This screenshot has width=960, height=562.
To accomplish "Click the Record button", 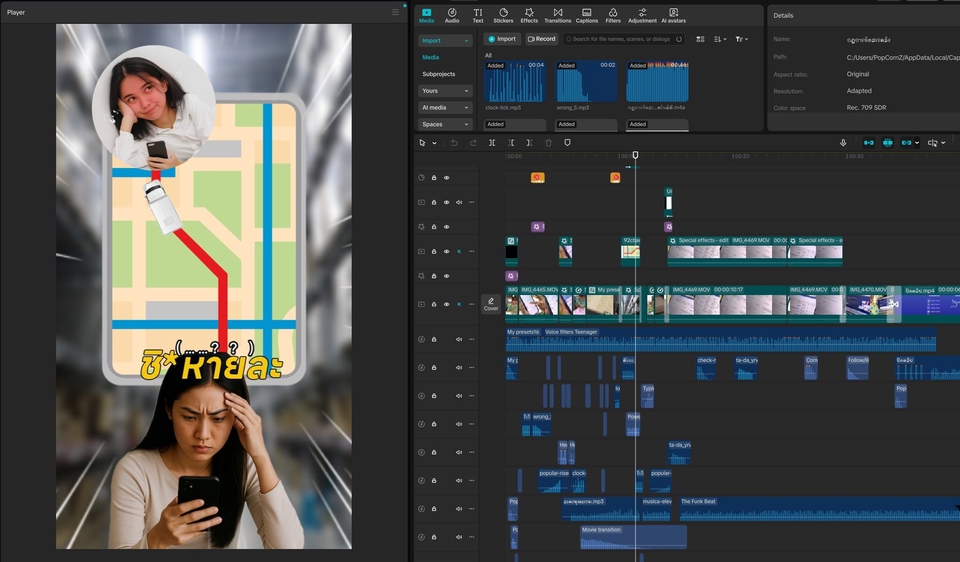I will (541, 39).
